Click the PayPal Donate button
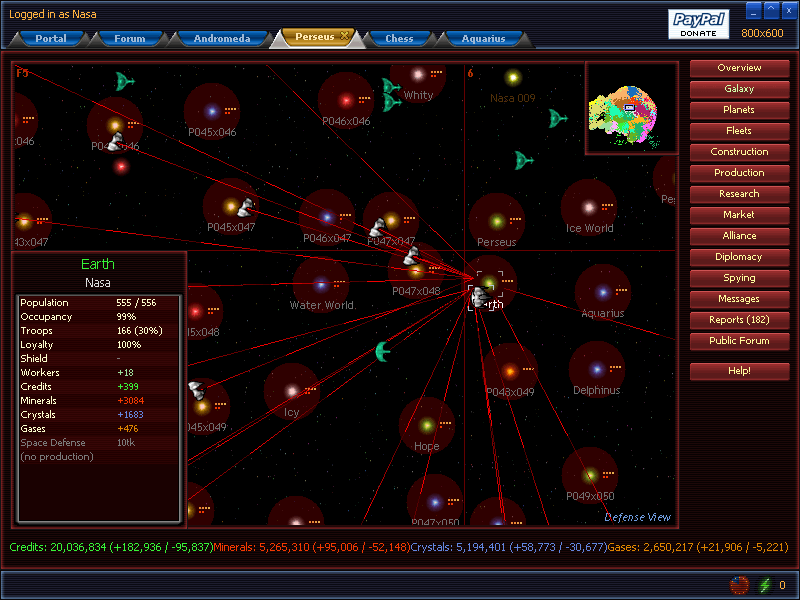Screen dimensions: 800x600 pos(698,24)
